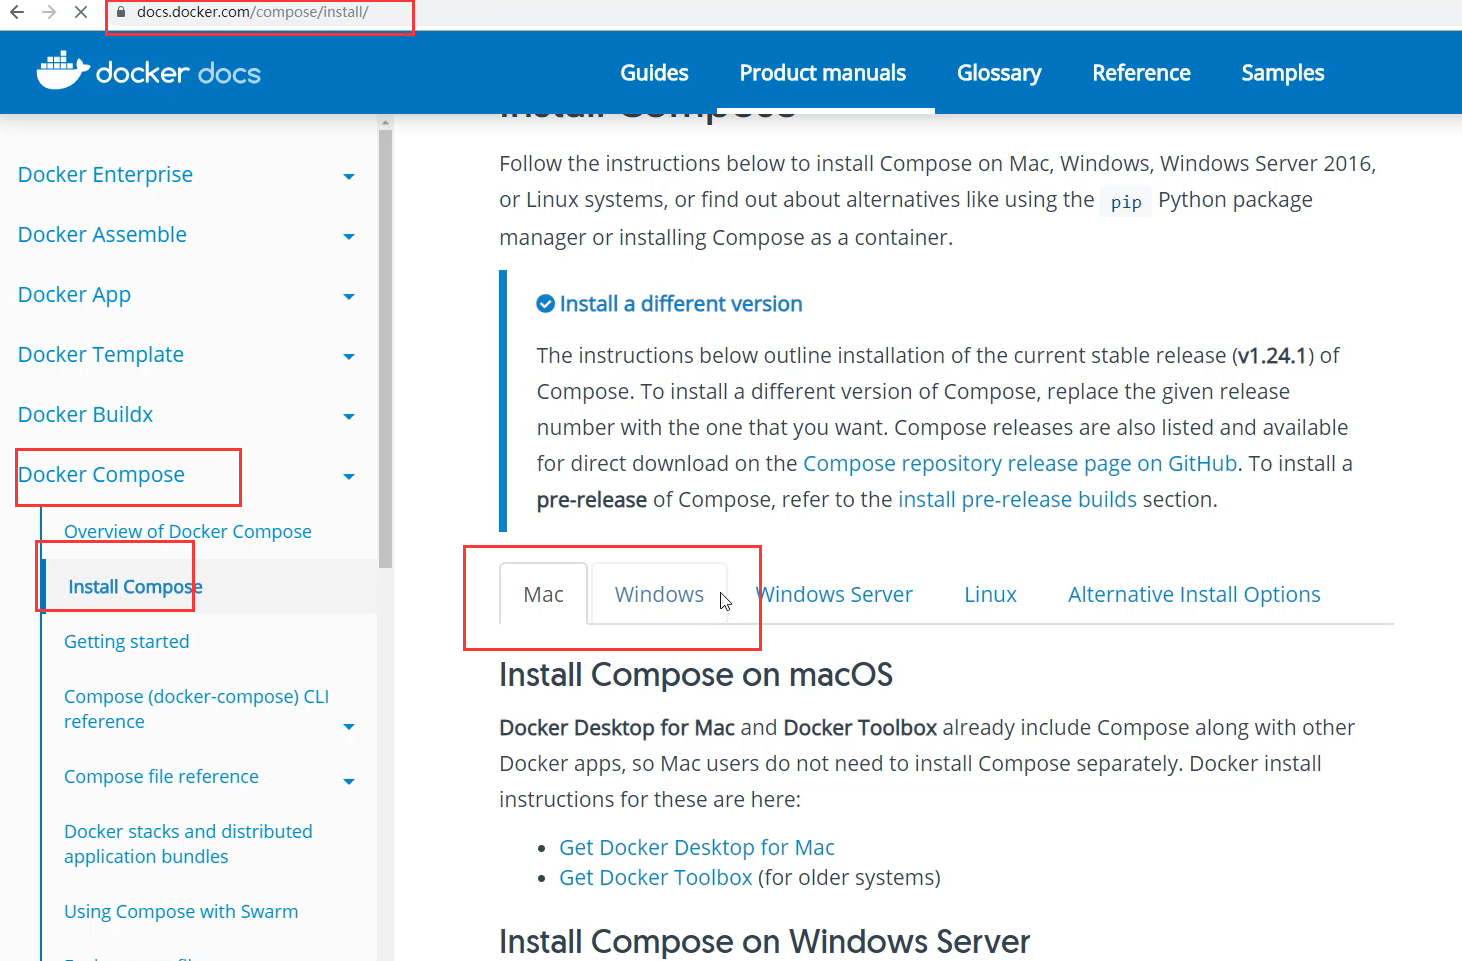Select the Mac tab
The height and width of the screenshot is (961, 1462).
[543, 594]
